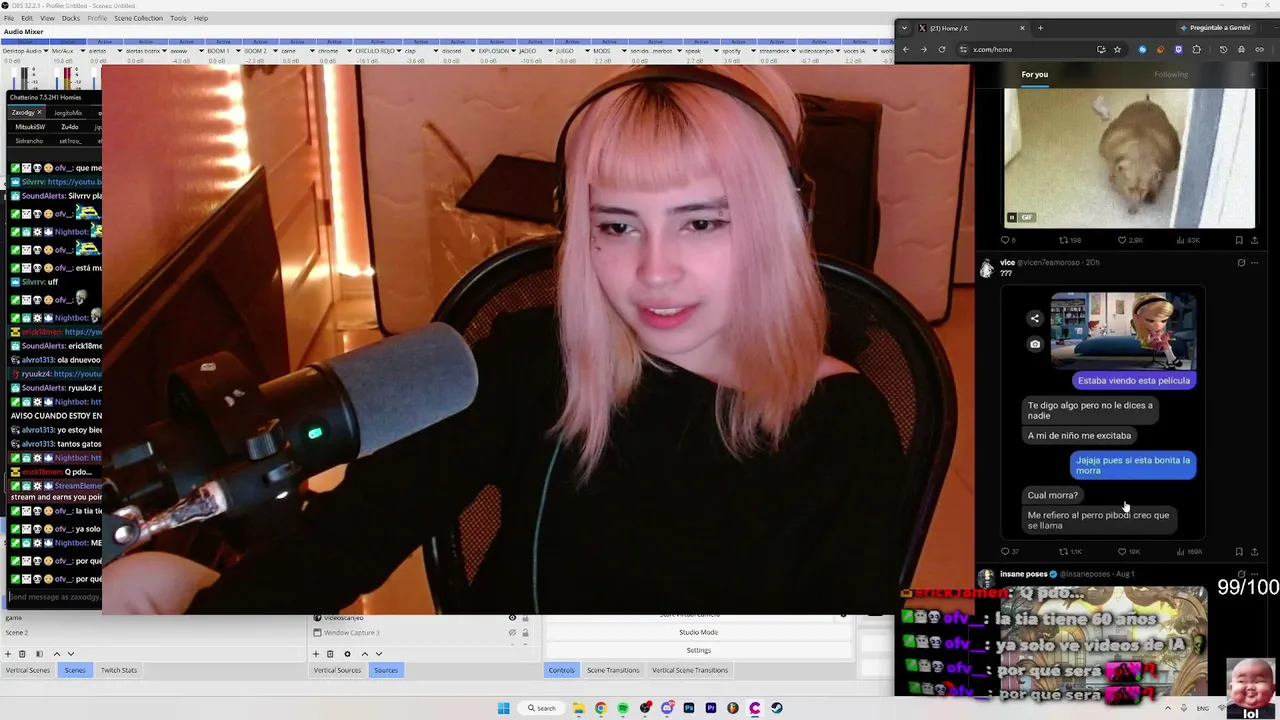Open Desktop Audio mixer dropdown arrow

pos(46,50)
